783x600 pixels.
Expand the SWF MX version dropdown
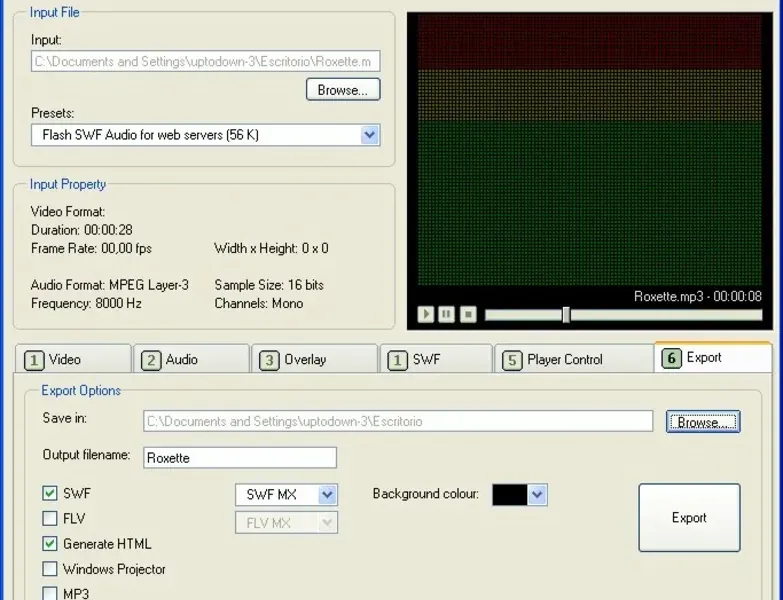(x=327, y=495)
